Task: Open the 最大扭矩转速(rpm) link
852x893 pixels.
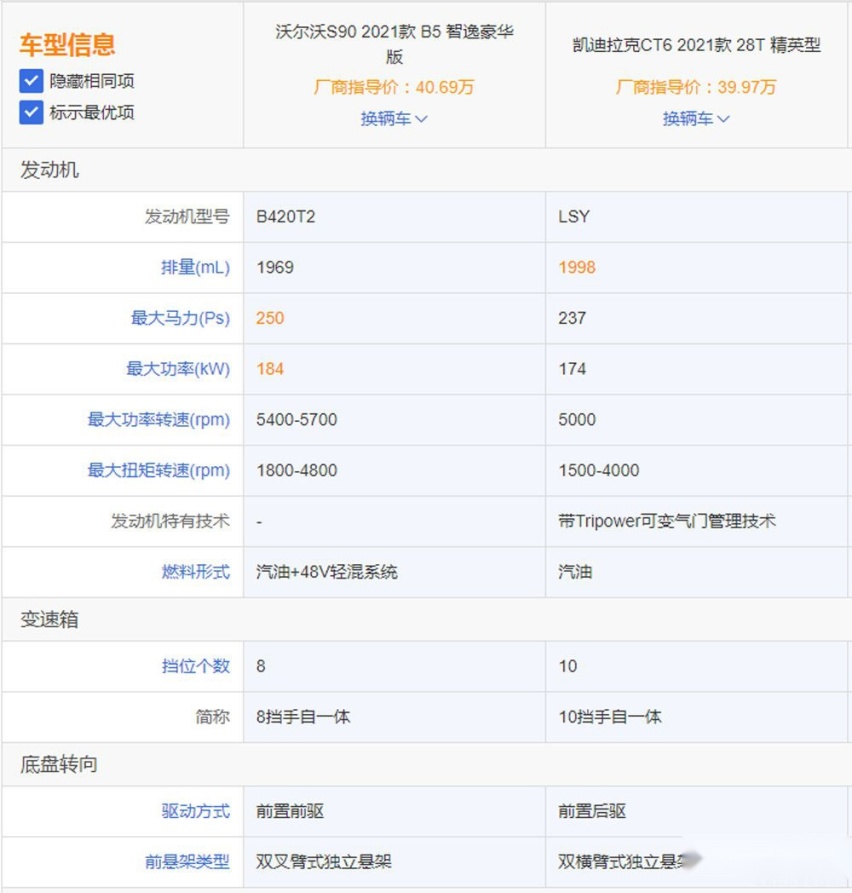Action: (x=158, y=470)
